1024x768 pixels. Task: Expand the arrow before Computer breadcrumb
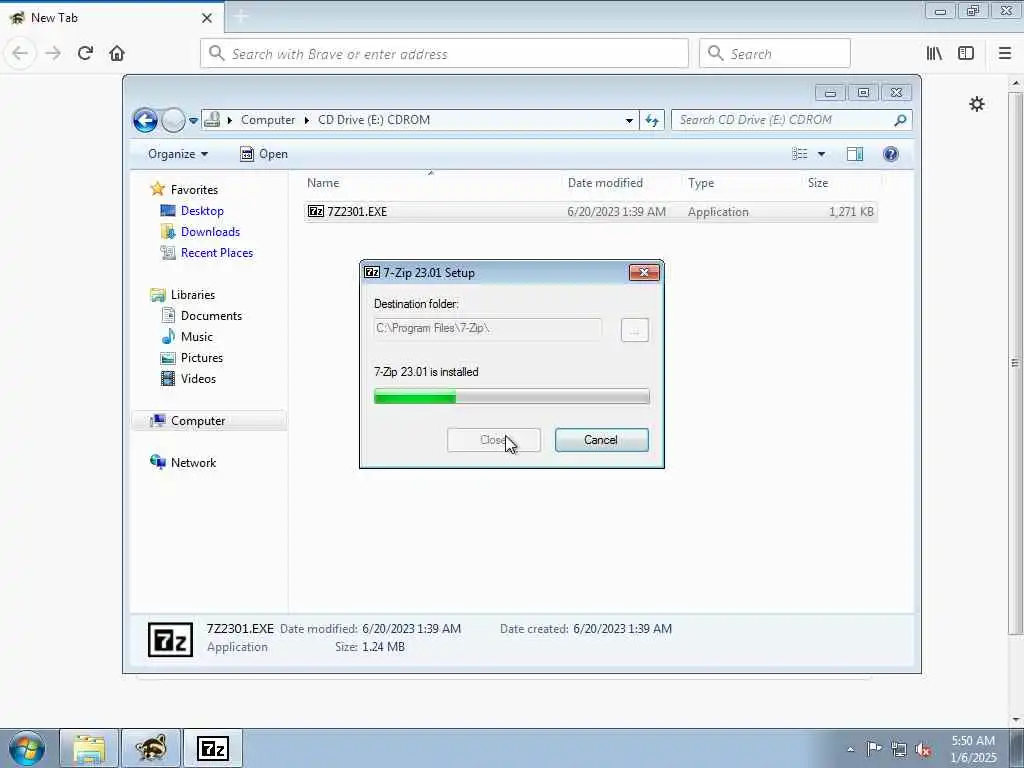[230, 120]
